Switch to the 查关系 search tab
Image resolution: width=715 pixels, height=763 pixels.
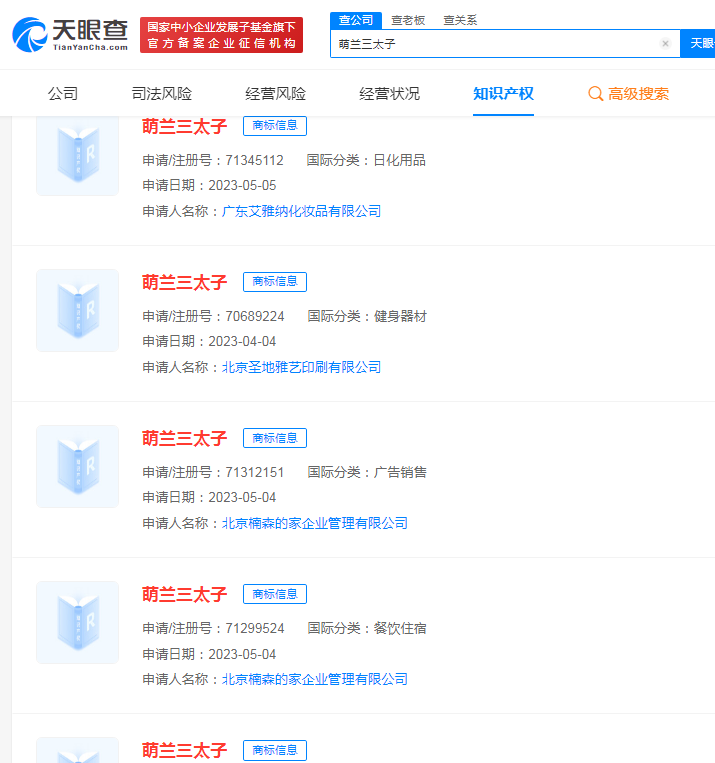coord(460,20)
